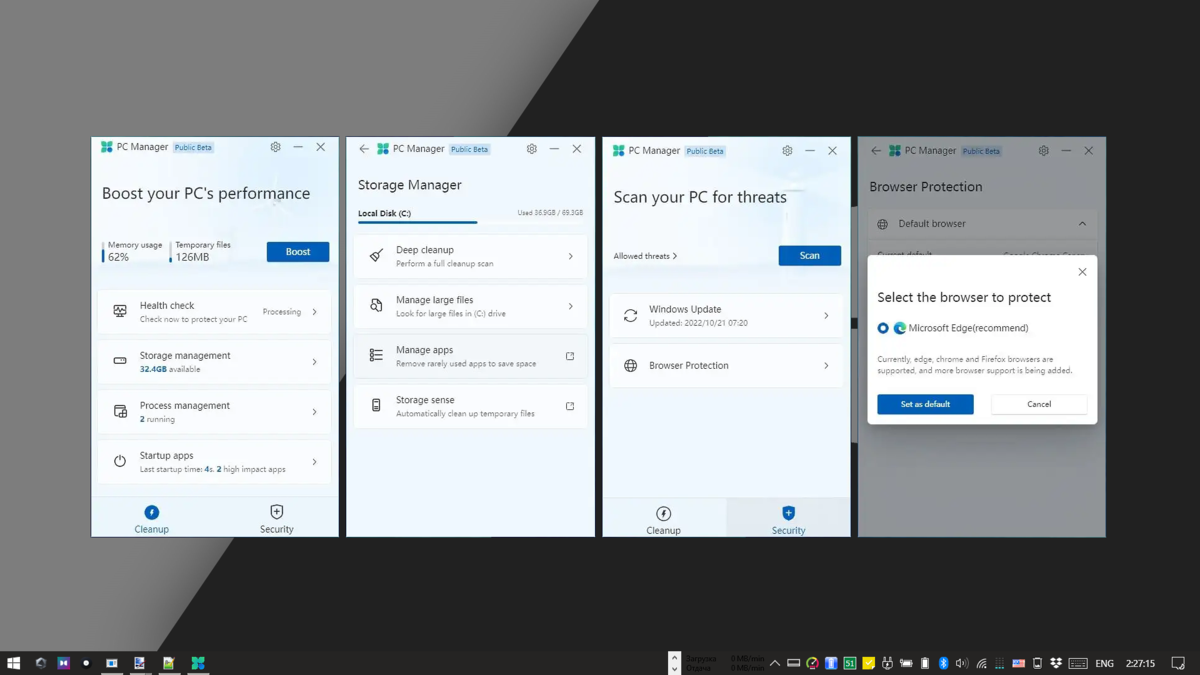Open Startup apps row chevron
The width and height of the screenshot is (1200, 675).
point(315,462)
